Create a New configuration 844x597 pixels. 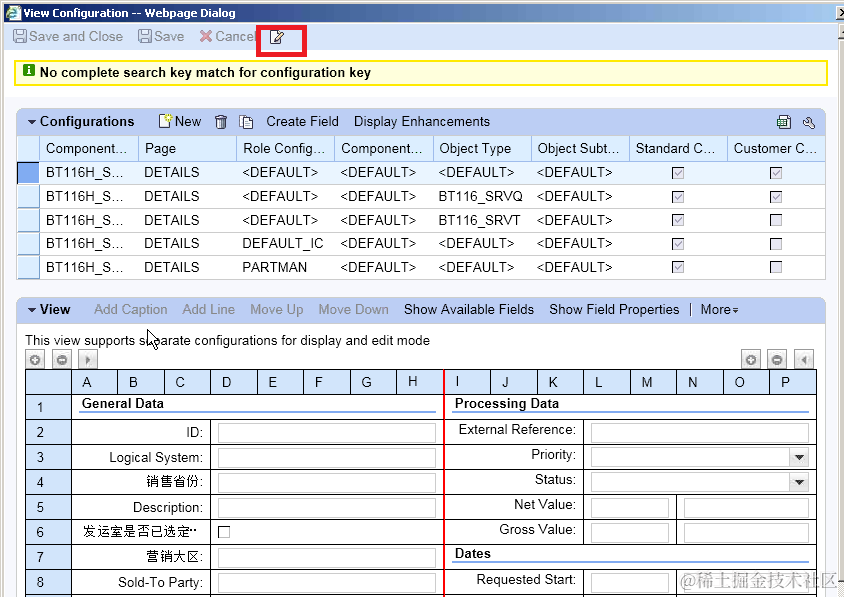[x=180, y=122]
